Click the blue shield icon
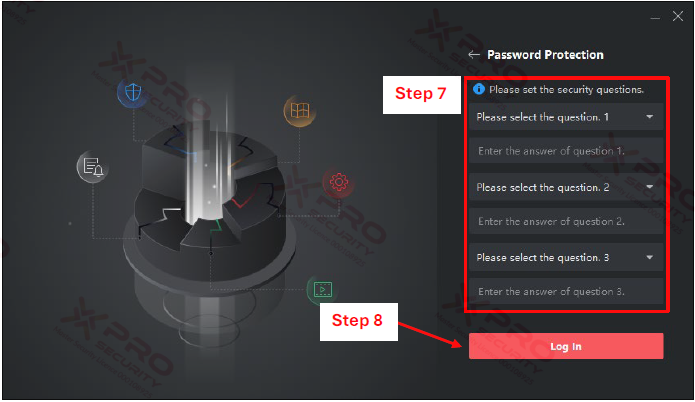Screen dimensions: 695x402 133,93
